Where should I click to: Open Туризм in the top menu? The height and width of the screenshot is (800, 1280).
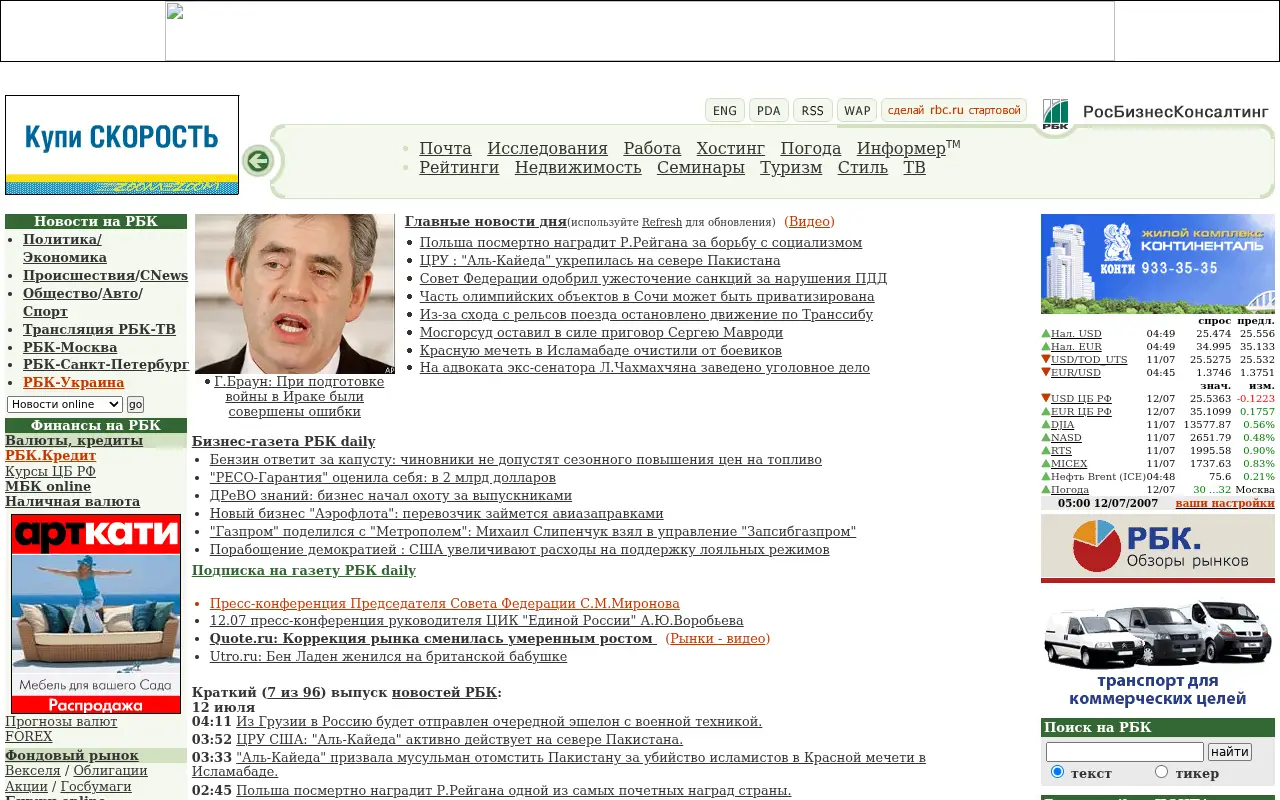(x=791, y=167)
